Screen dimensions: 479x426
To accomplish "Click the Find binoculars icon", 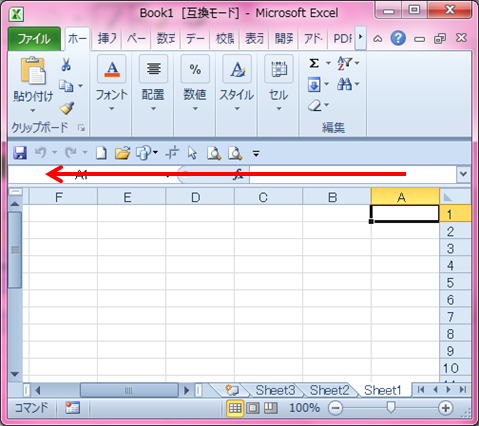I will tap(344, 84).
